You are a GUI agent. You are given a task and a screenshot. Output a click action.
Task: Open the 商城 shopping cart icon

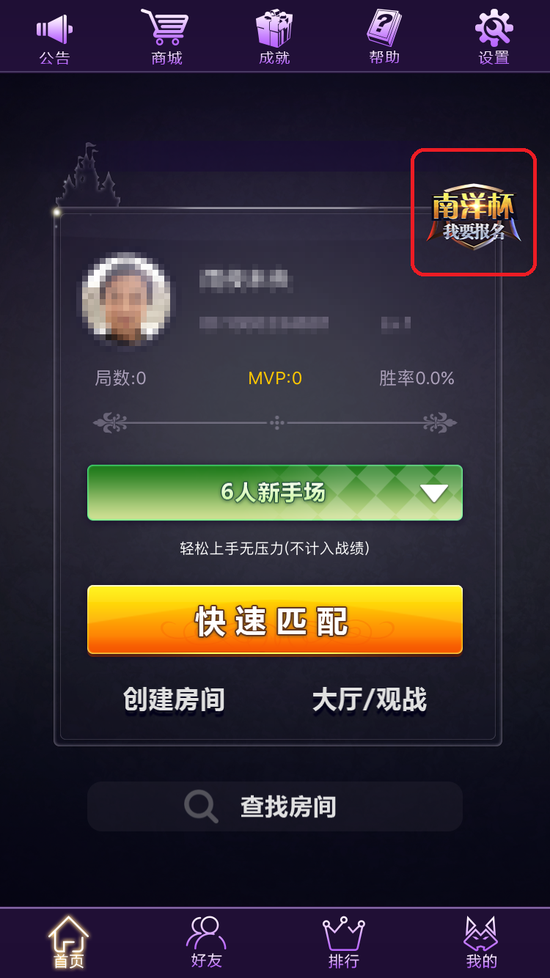(165, 27)
